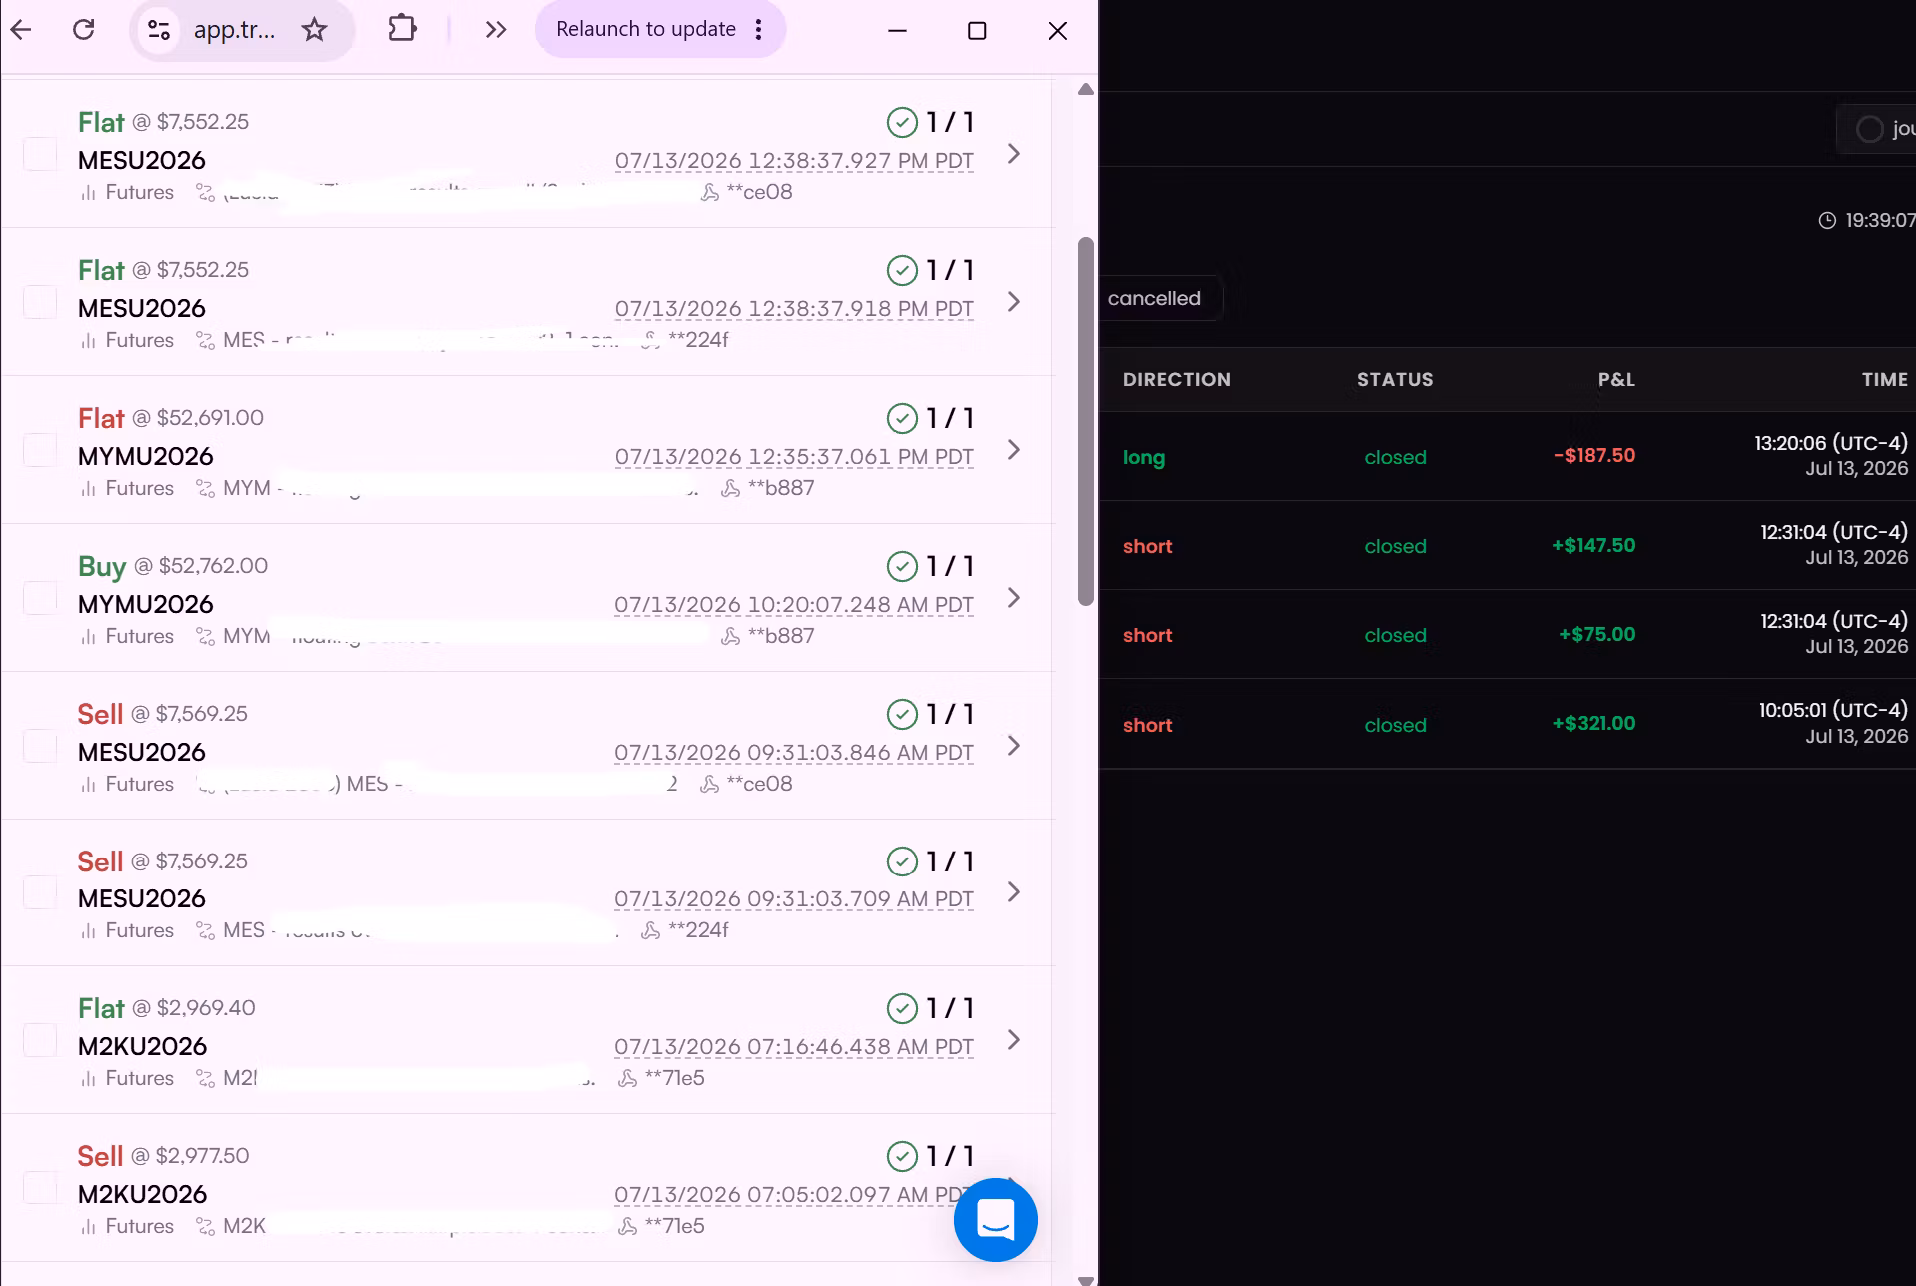
Task: Sort by STATUS column header
Action: 1395,380
